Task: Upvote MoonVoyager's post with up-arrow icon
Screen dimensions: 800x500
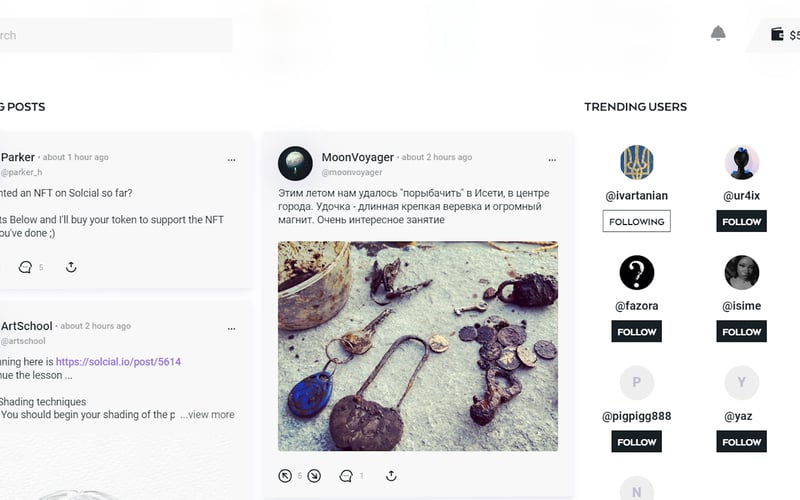Action: pos(285,476)
